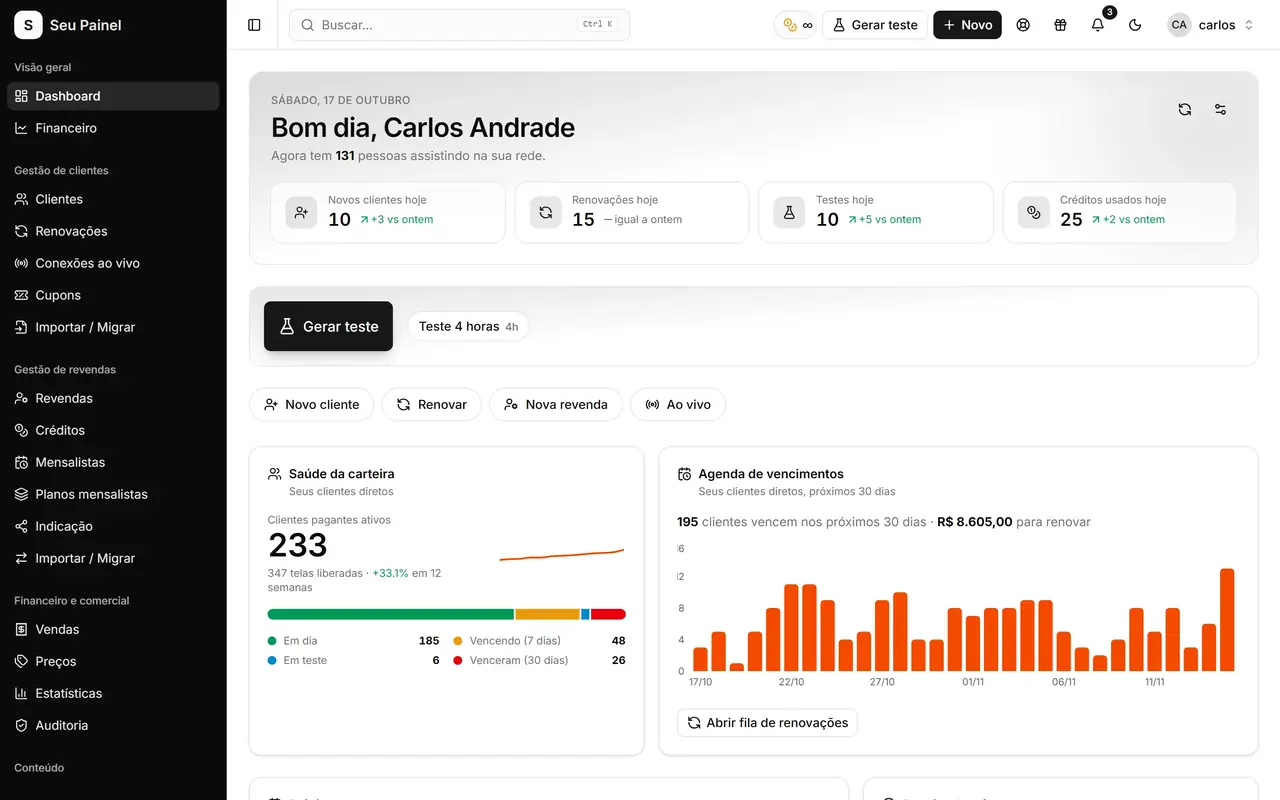Open Mensalistas in sidebar
Screen dimensions: 1280x800
pyautogui.click(x=113, y=462)
